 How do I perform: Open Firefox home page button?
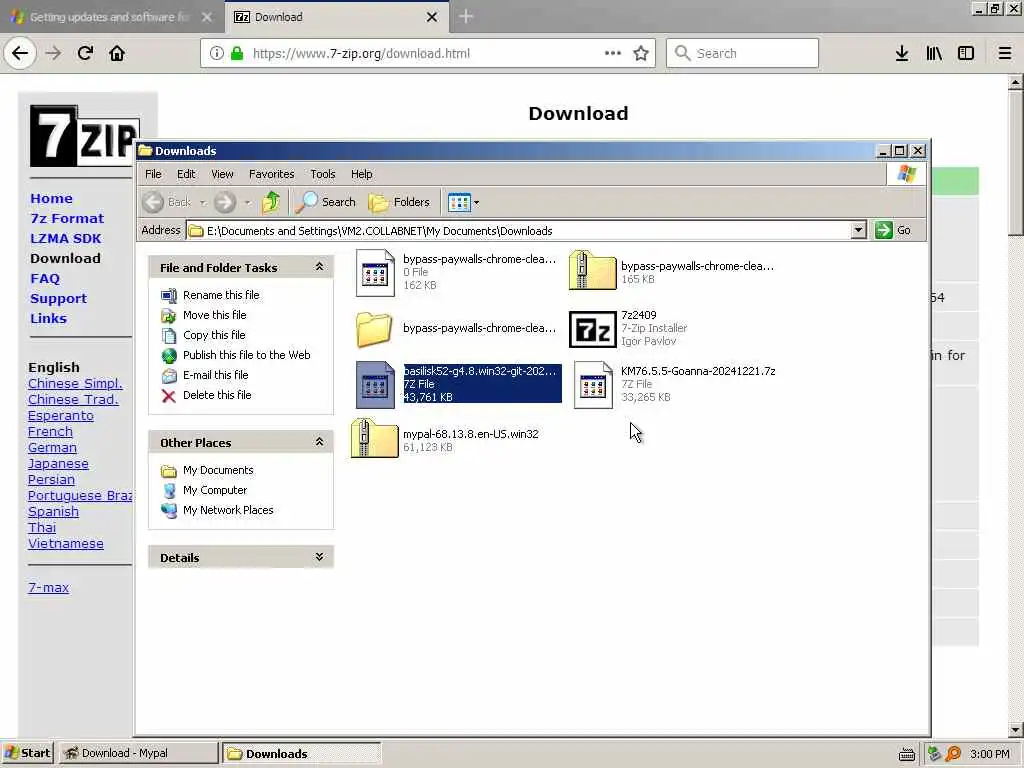pos(117,54)
